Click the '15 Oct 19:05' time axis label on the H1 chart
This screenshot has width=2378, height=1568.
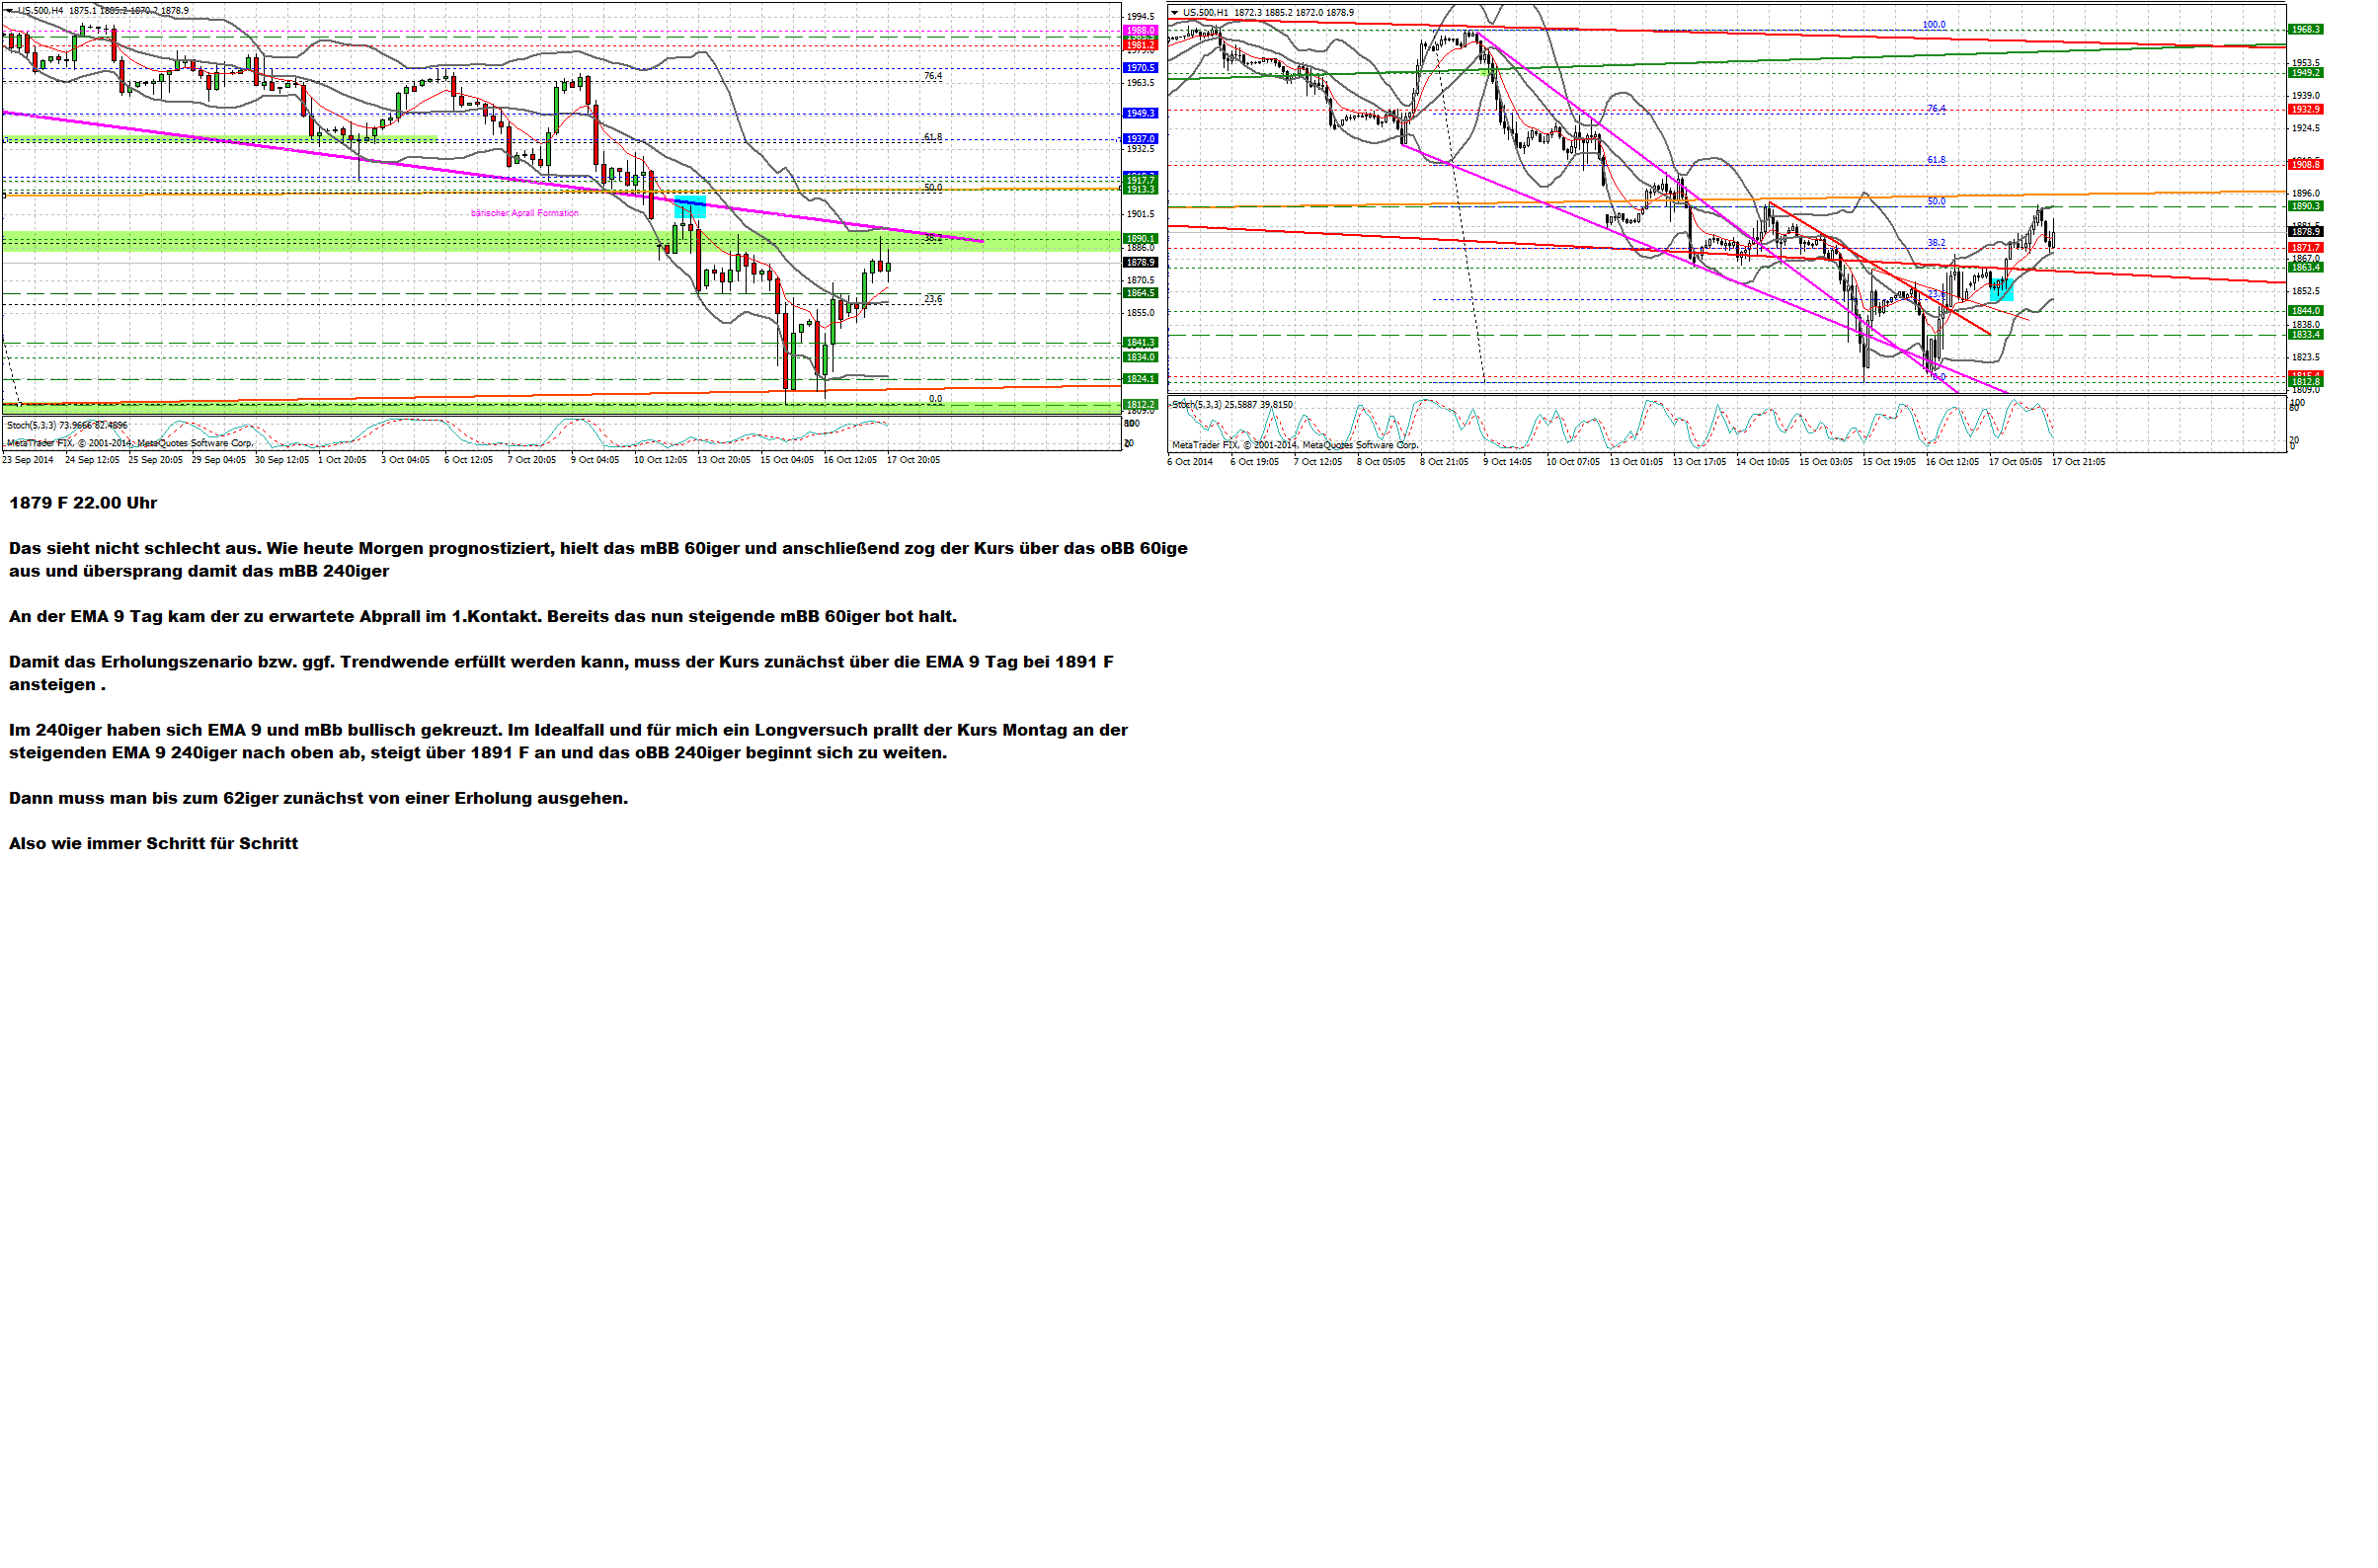[1889, 462]
